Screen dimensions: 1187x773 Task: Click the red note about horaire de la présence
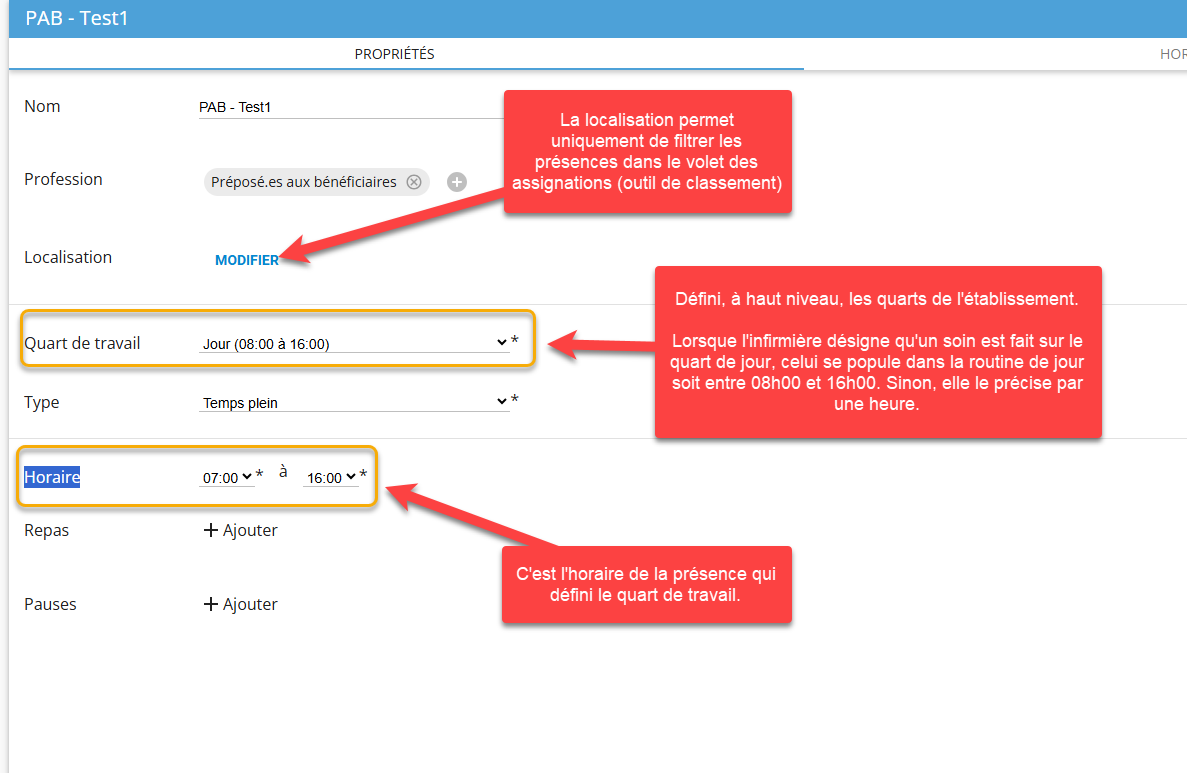point(646,584)
